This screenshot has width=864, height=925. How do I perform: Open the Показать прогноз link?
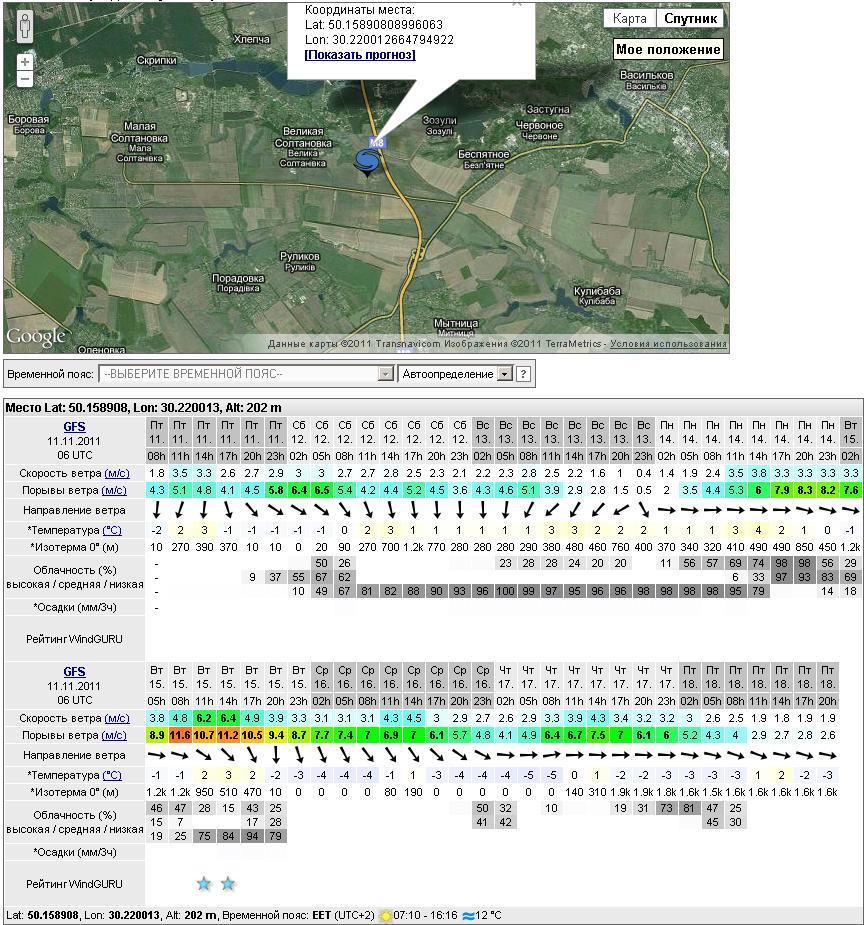(359, 55)
